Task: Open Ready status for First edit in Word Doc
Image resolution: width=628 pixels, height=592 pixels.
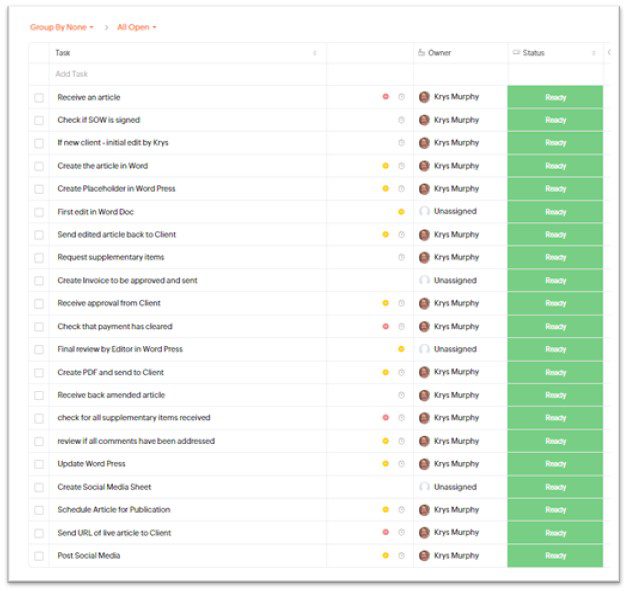Action: pyautogui.click(x=555, y=211)
